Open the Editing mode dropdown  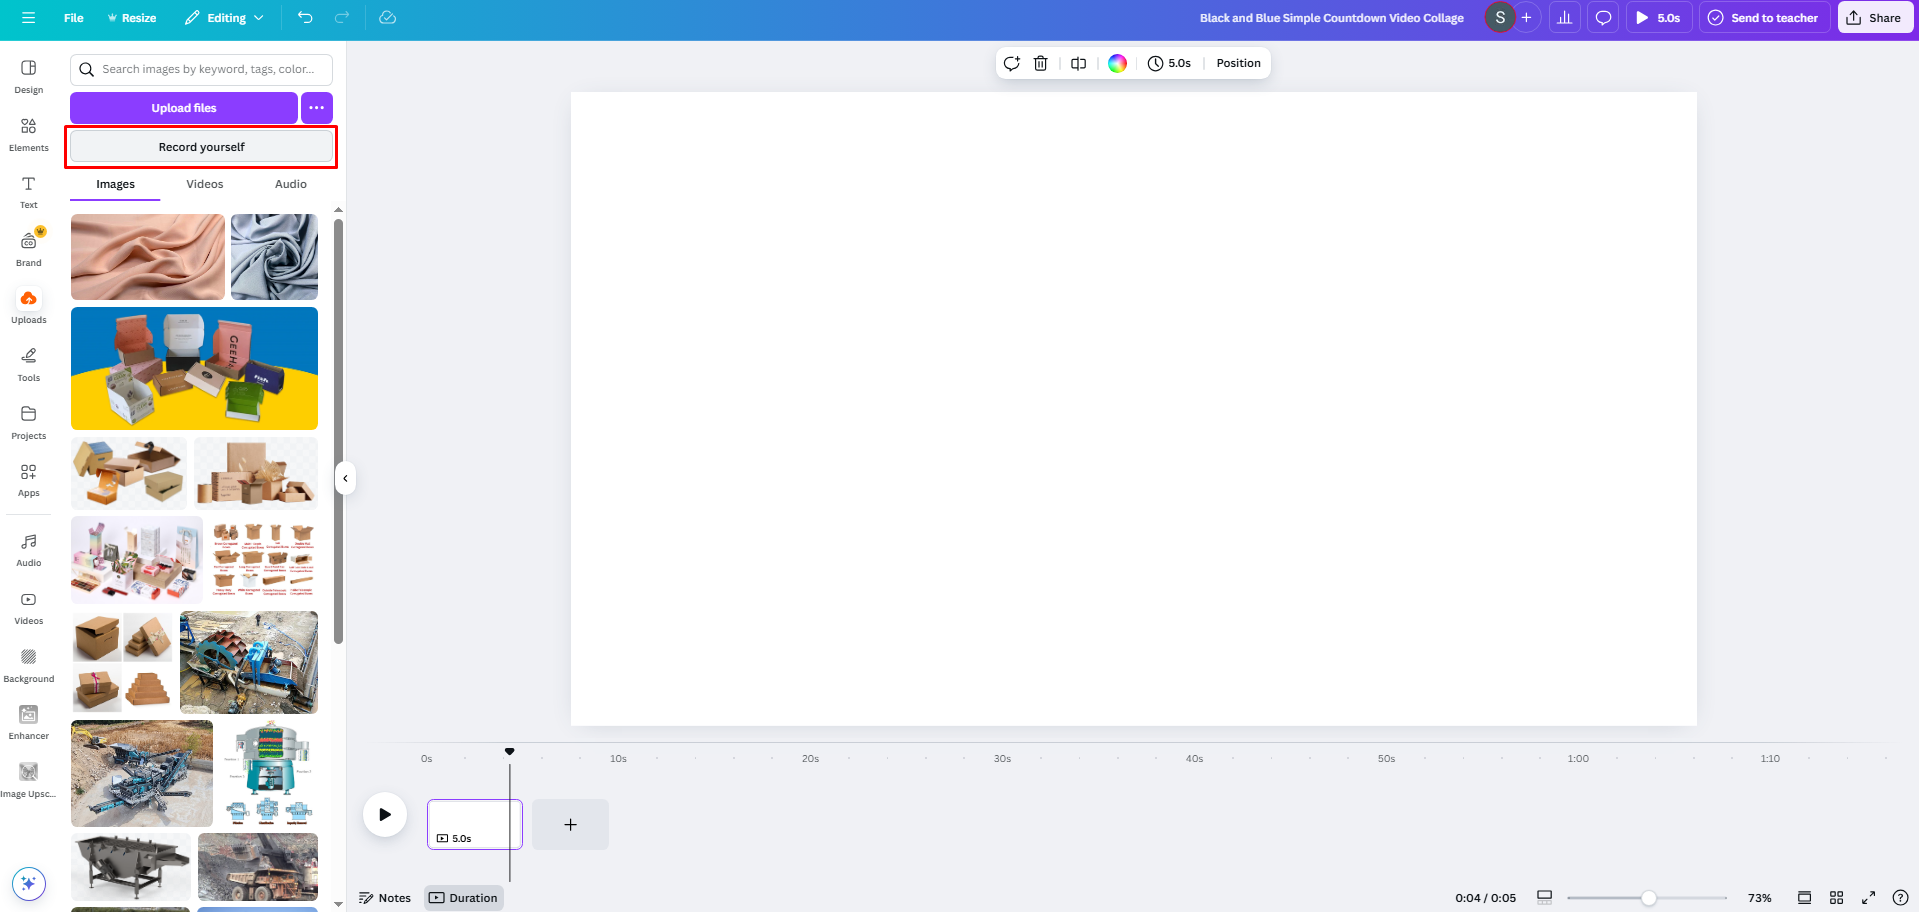click(x=224, y=17)
